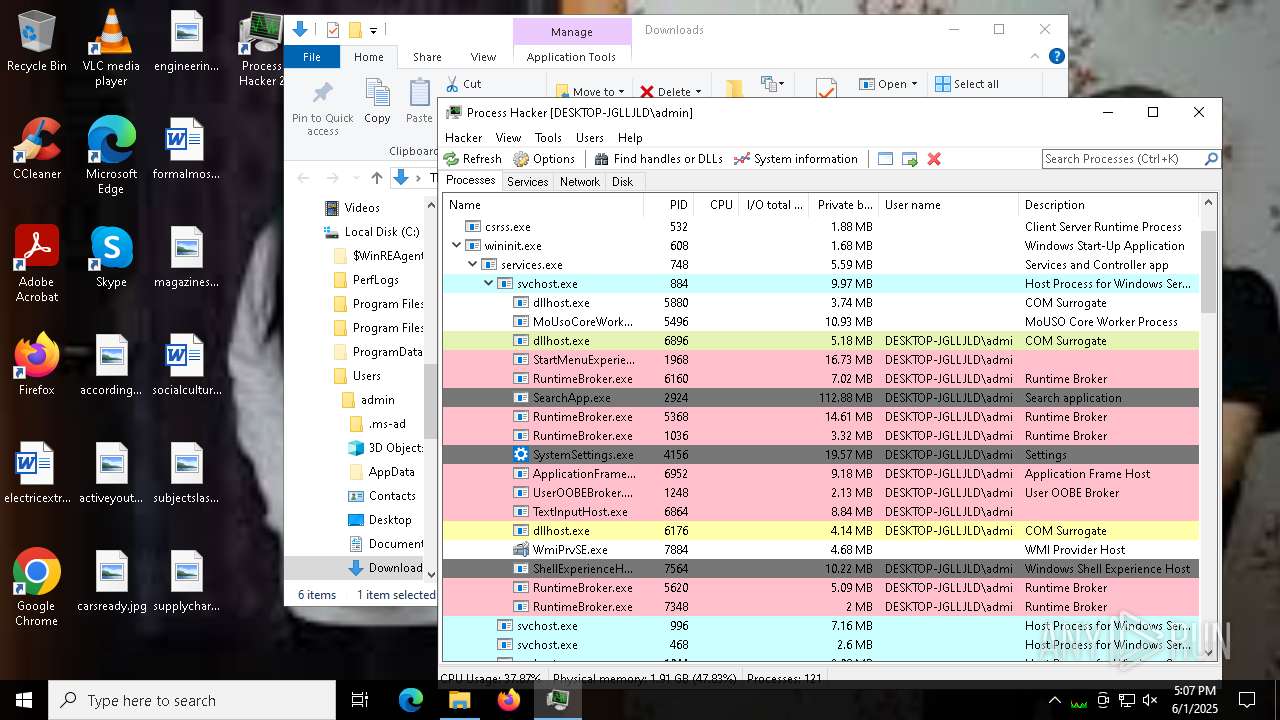The height and width of the screenshot is (720, 1280).
Task: Open Quick Access Toolbar customize dropdown
Action: click(x=373, y=31)
